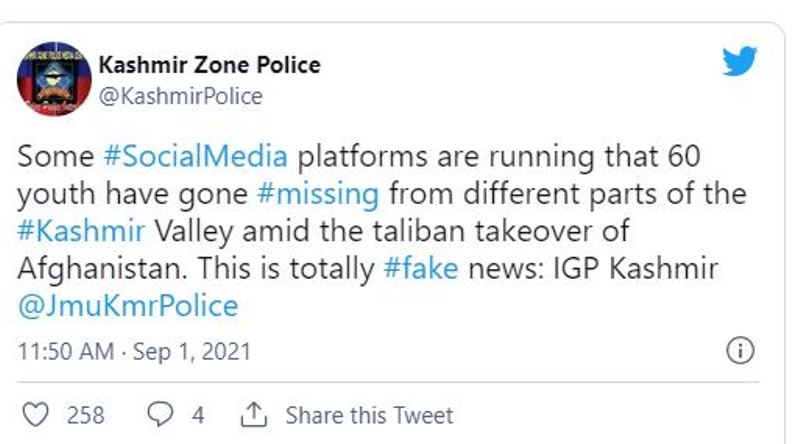
Task: Click the 258 likes count
Action: (85, 414)
